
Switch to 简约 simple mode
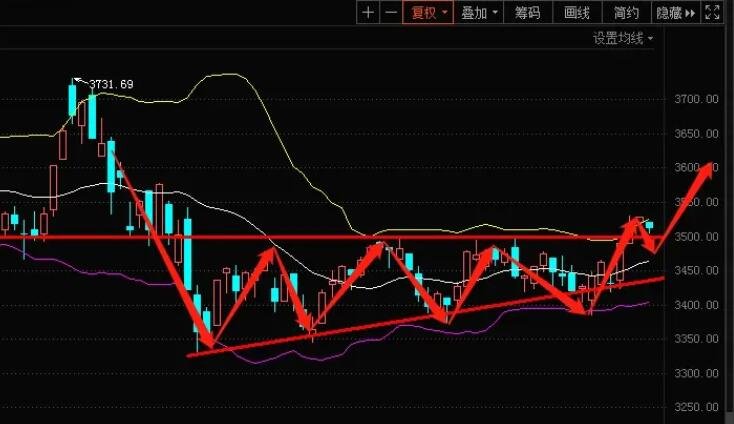point(626,12)
